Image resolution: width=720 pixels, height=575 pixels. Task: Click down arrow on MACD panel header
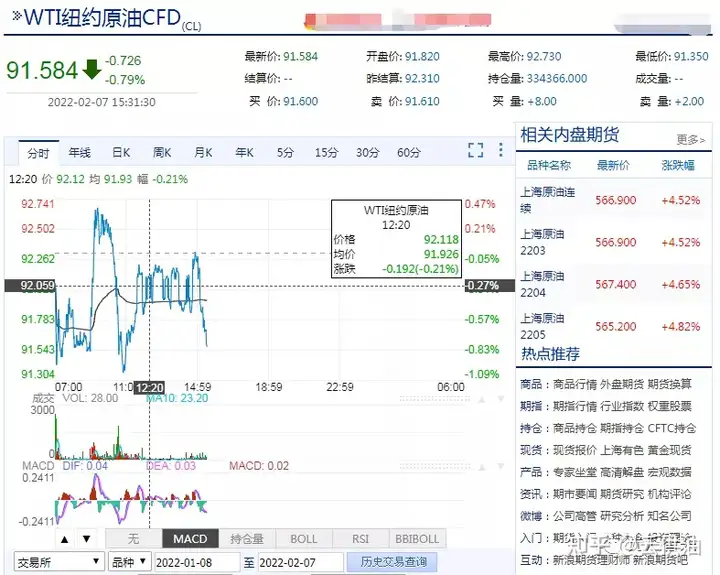pos(501,467)
